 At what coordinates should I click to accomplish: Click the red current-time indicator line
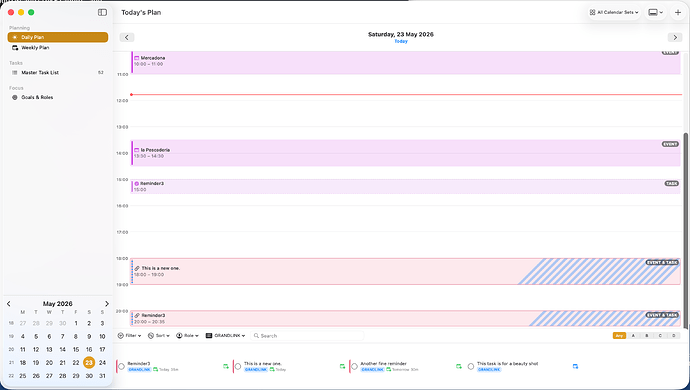click(406, 95)
